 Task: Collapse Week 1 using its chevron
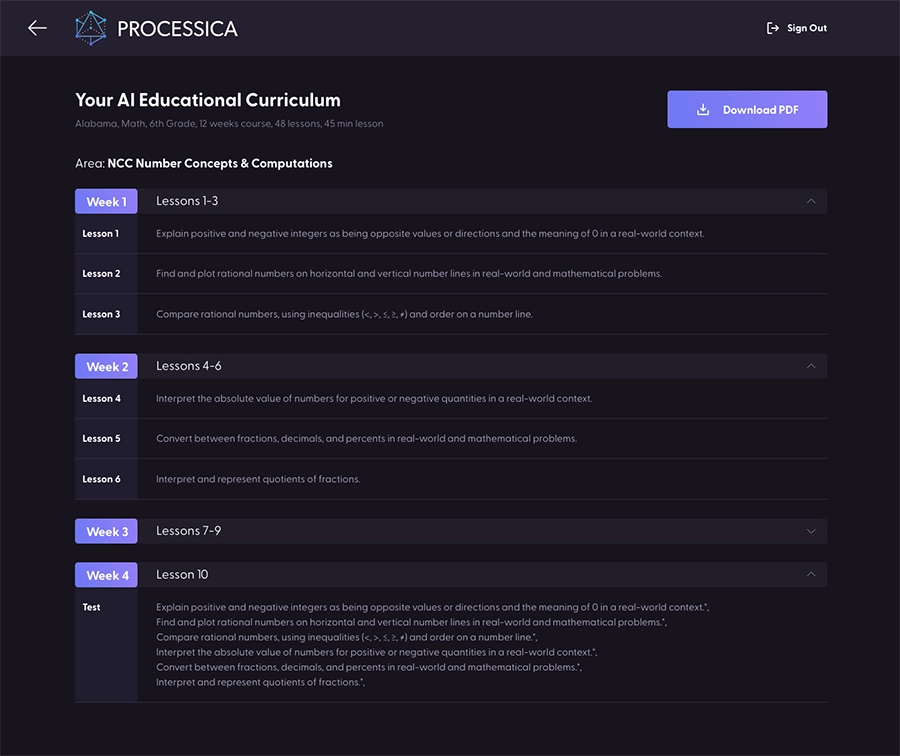click(x=811, y=201)
